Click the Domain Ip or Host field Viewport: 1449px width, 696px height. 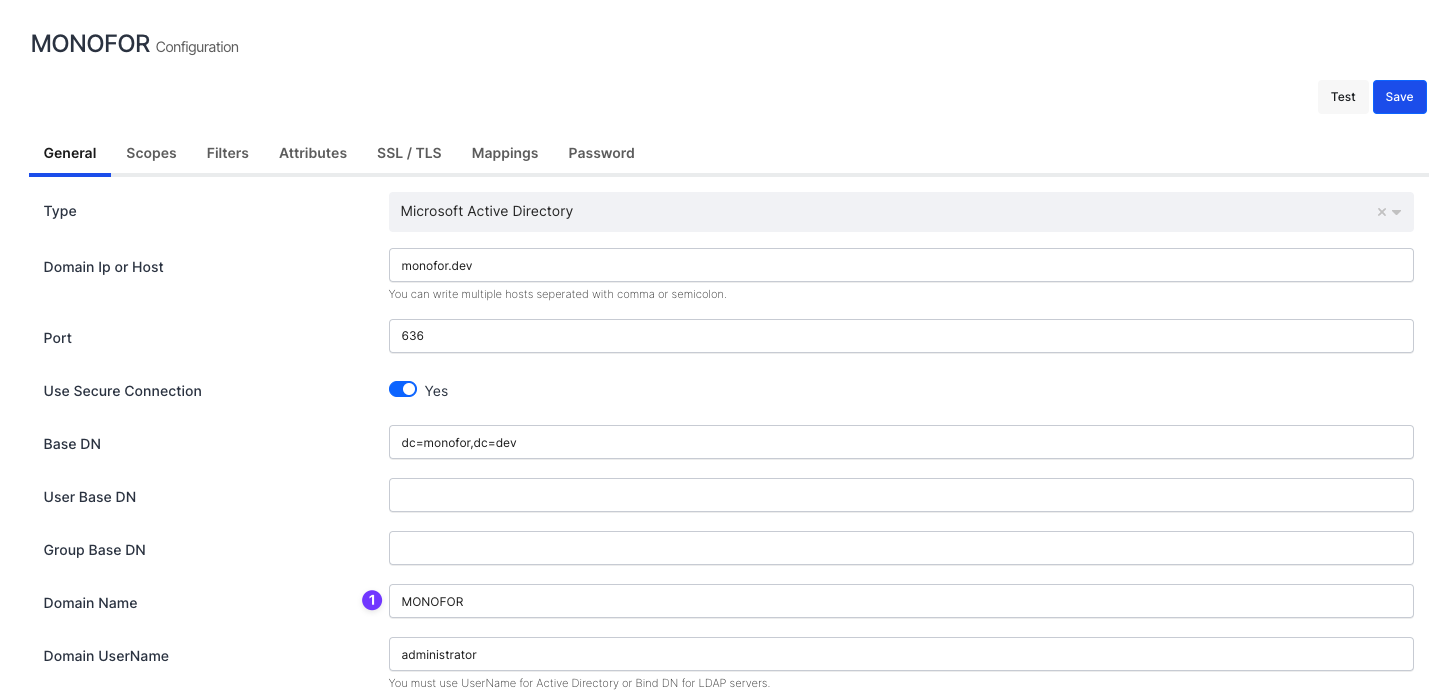point(900,265)
